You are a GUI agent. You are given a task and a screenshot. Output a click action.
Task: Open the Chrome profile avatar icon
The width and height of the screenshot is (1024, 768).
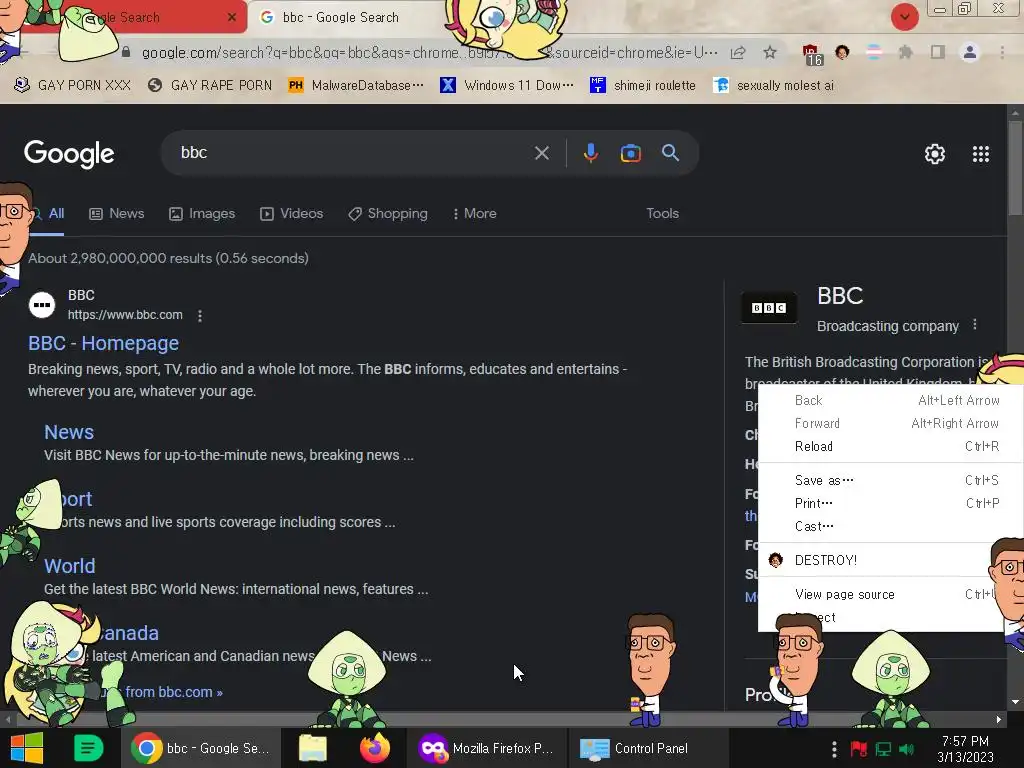pos(969,52)
